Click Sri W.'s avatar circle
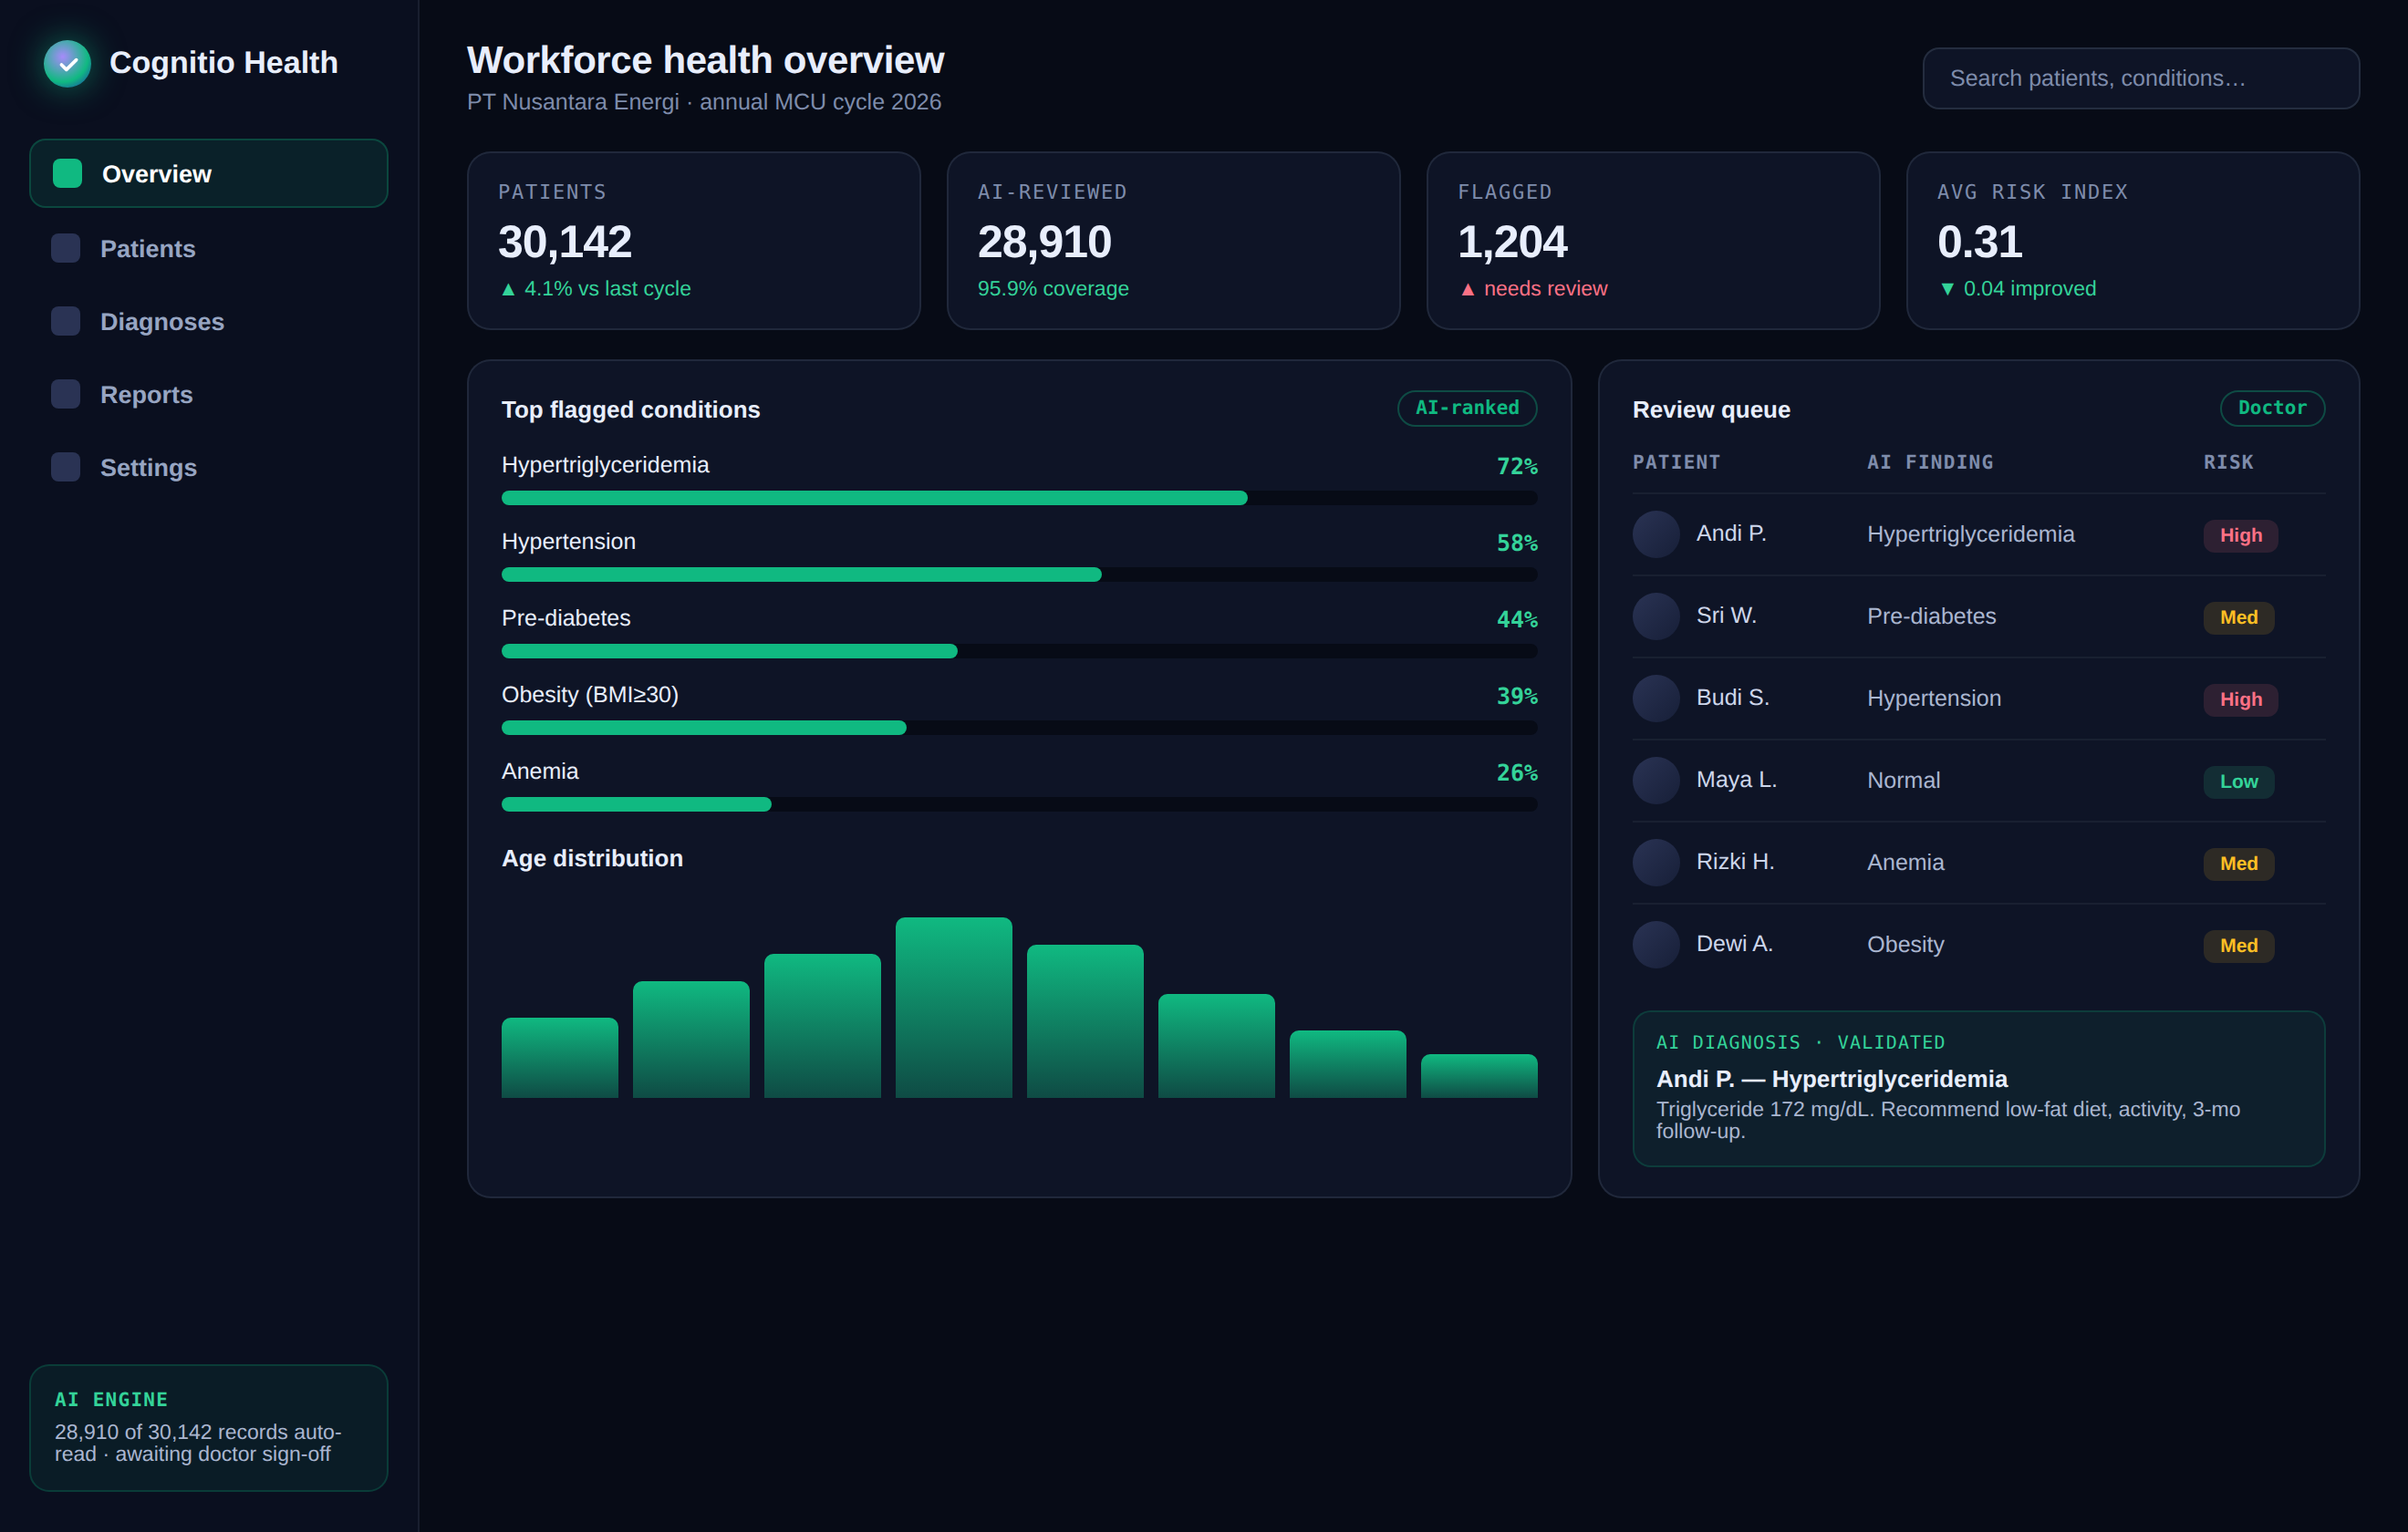The image size is (2408, 1532). point(1656,616)
